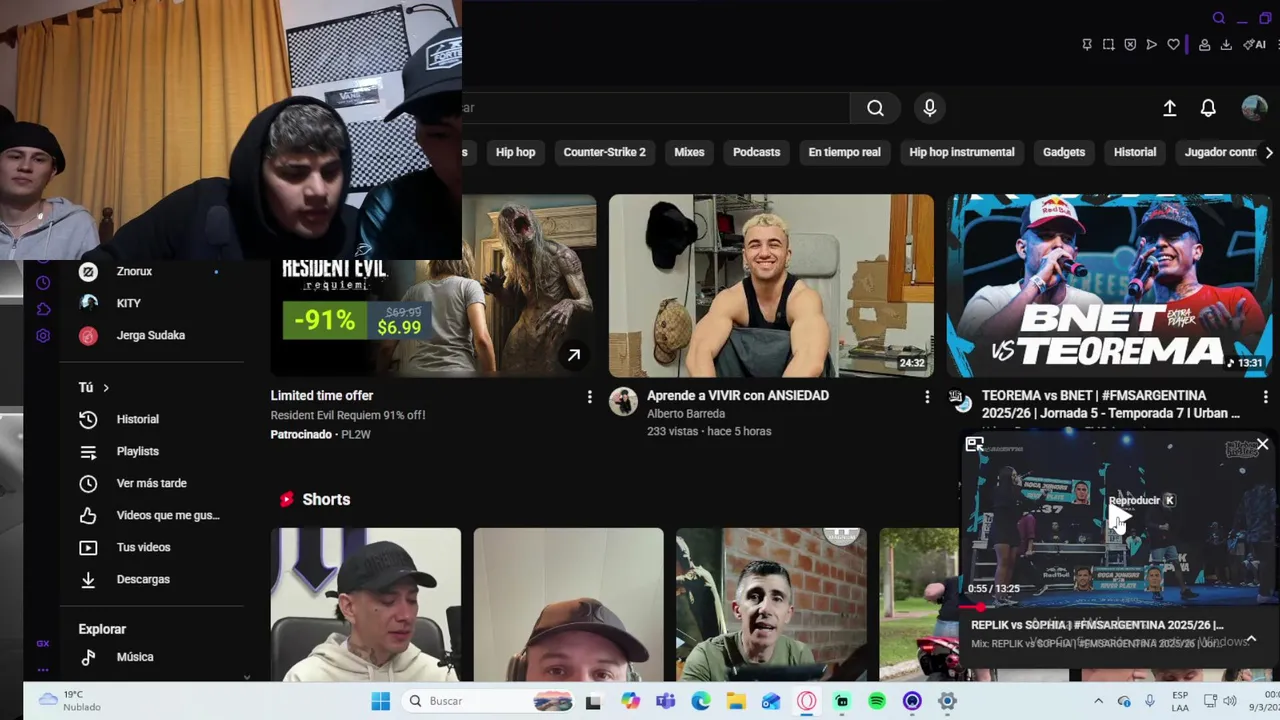Click the YouTube search magnifier button
Image resolution: width=1280 pixels, height=720 pixels.
(875, 108)
